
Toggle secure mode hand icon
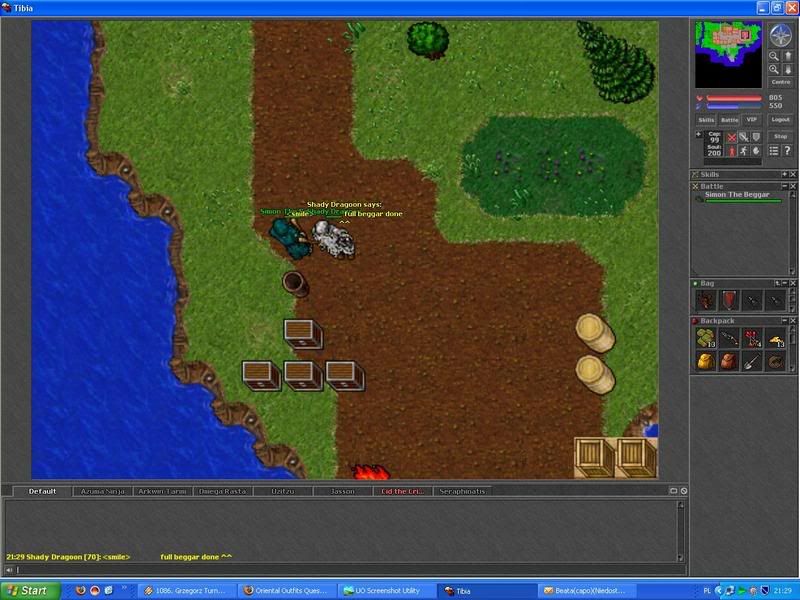756,151
